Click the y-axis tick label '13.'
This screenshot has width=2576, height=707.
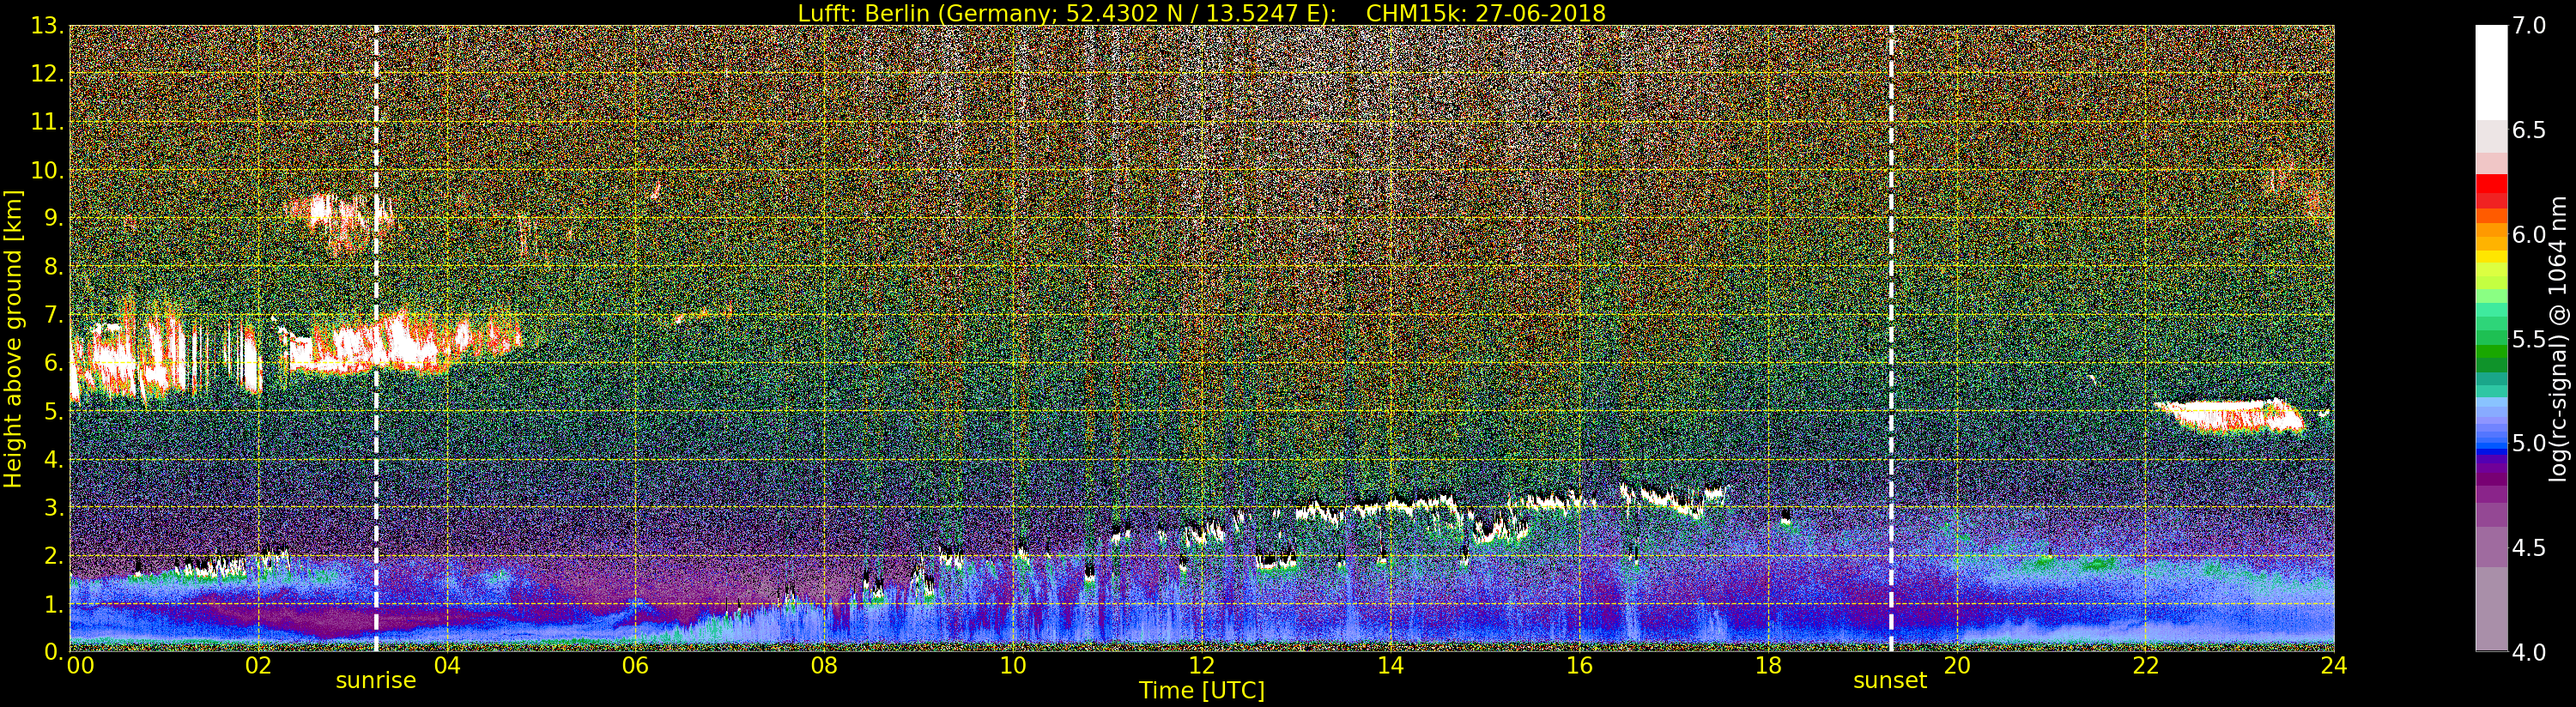(x=48, y=26)
